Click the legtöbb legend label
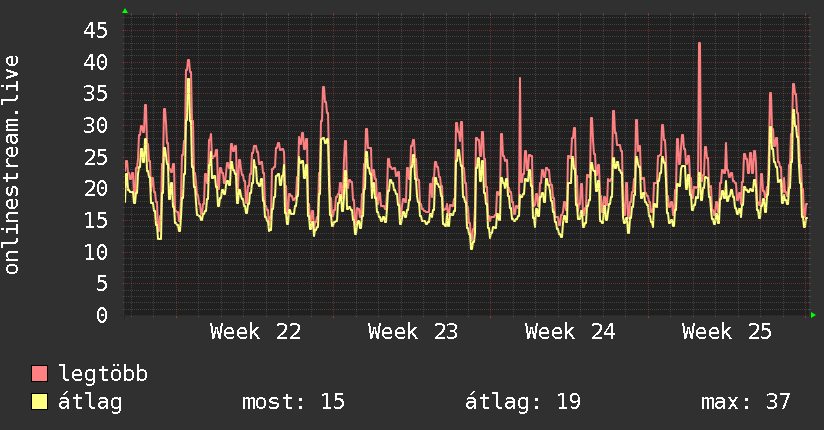 103,374
